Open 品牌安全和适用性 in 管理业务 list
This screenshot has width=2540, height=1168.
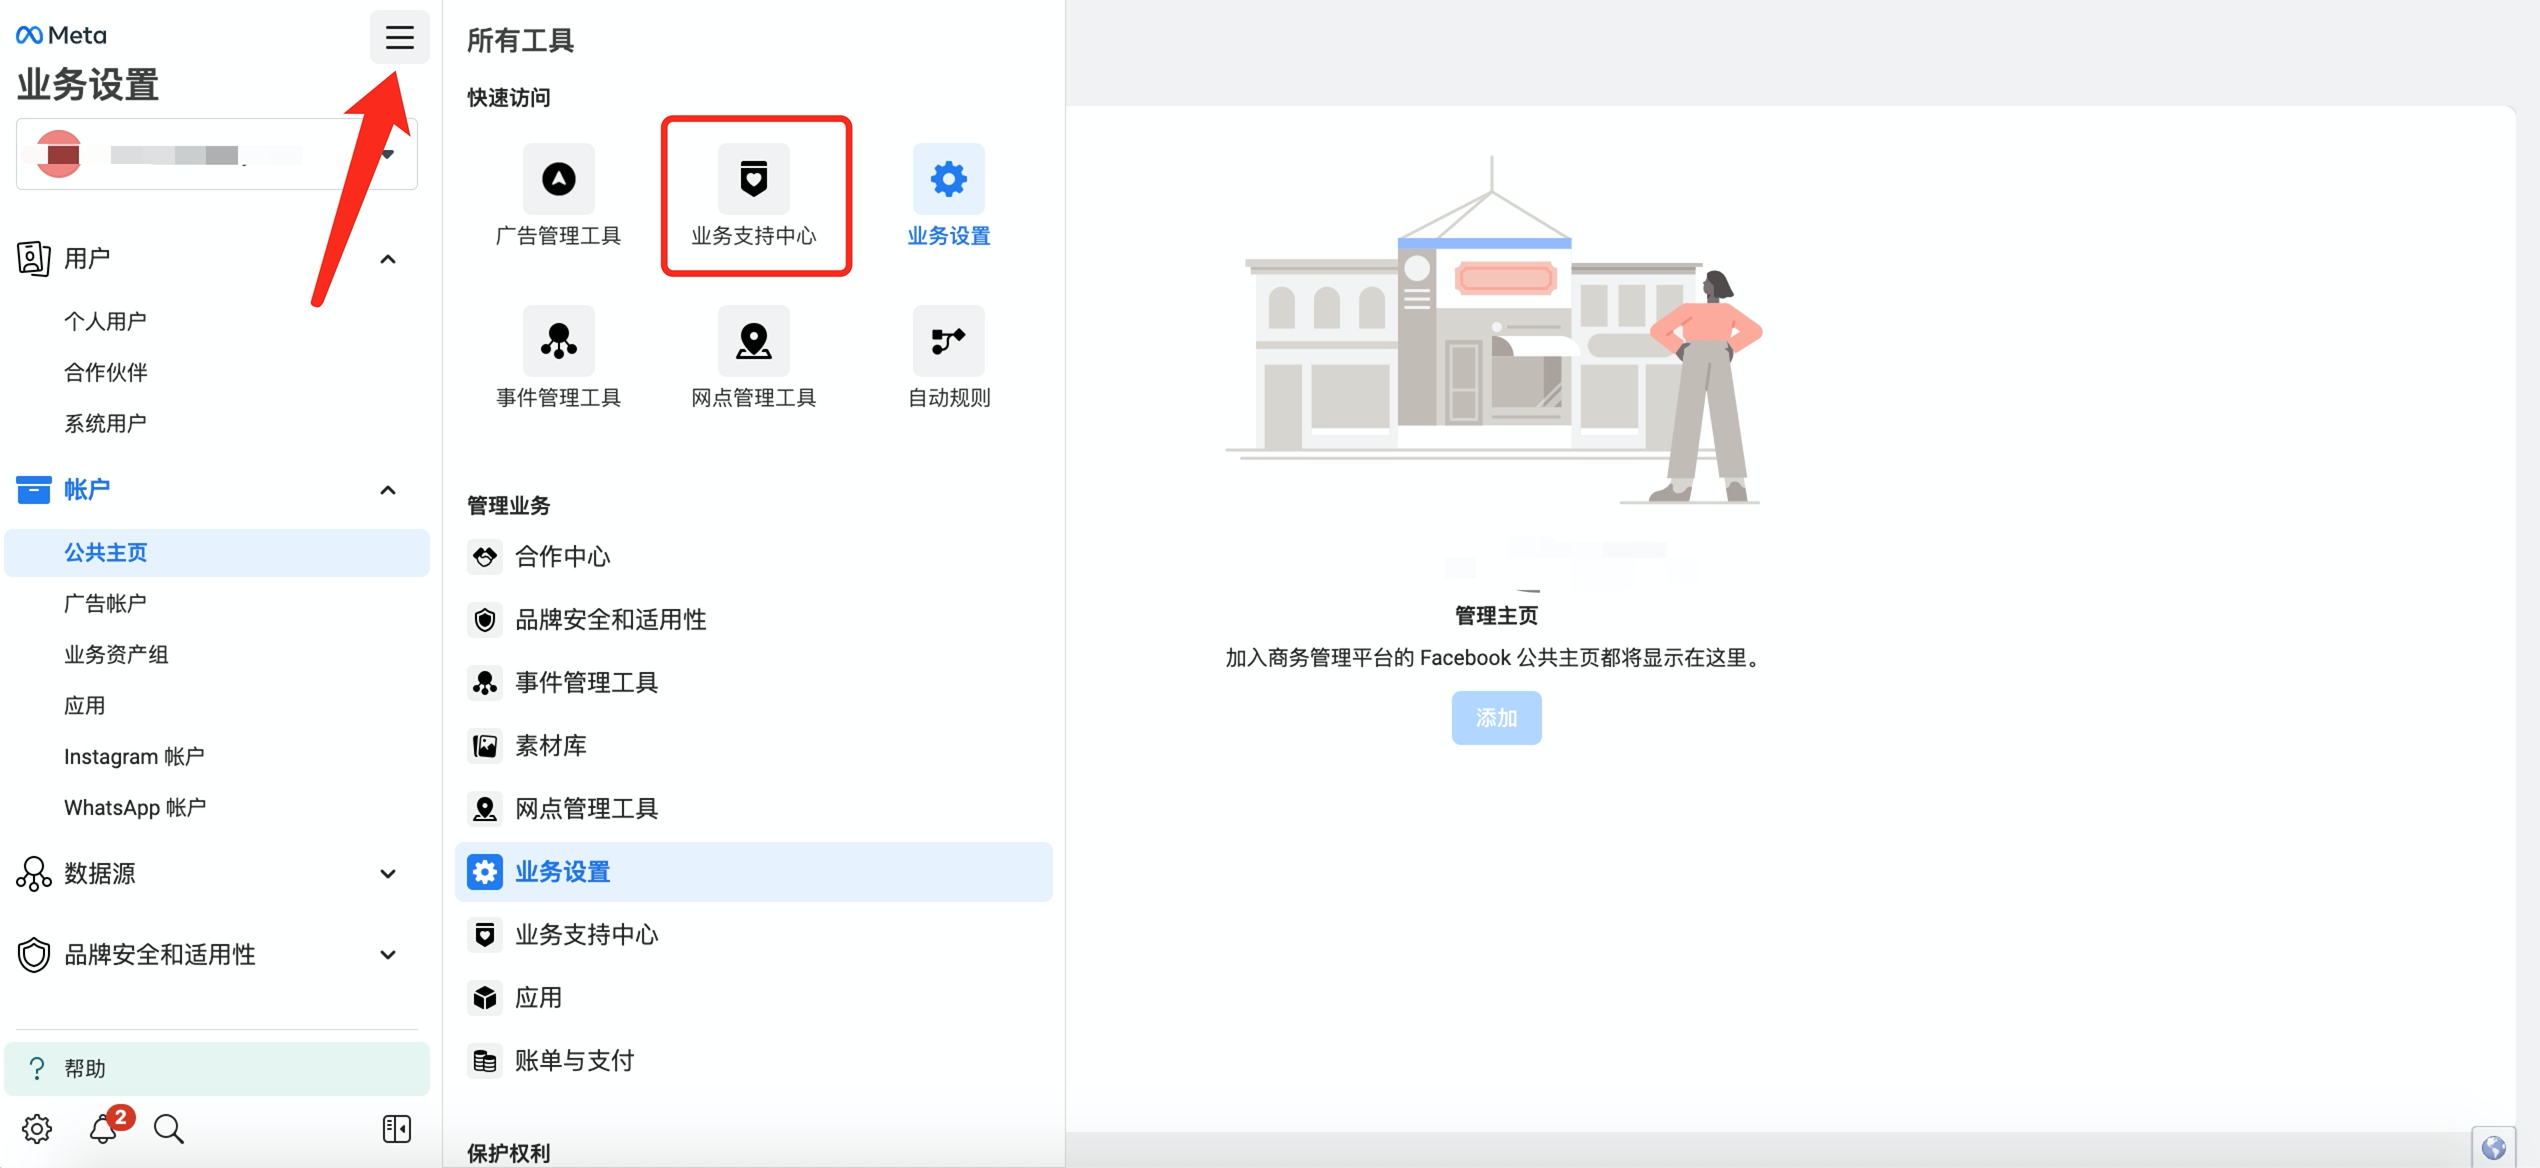tap(753, 620)
